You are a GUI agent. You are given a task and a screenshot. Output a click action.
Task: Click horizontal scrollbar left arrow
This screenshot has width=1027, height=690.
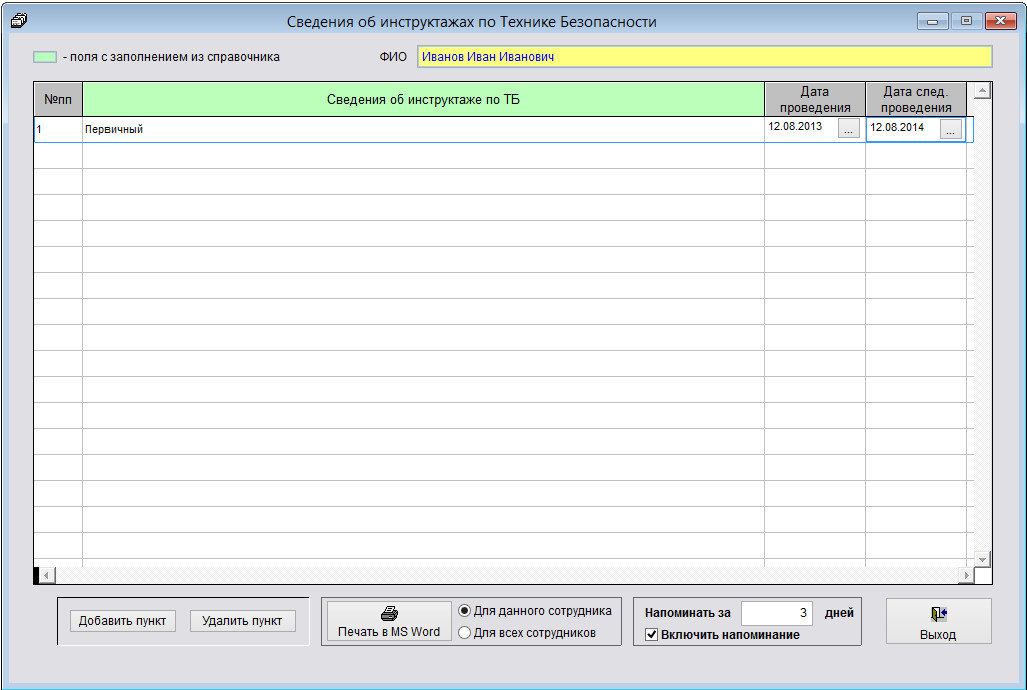[47, 575]
